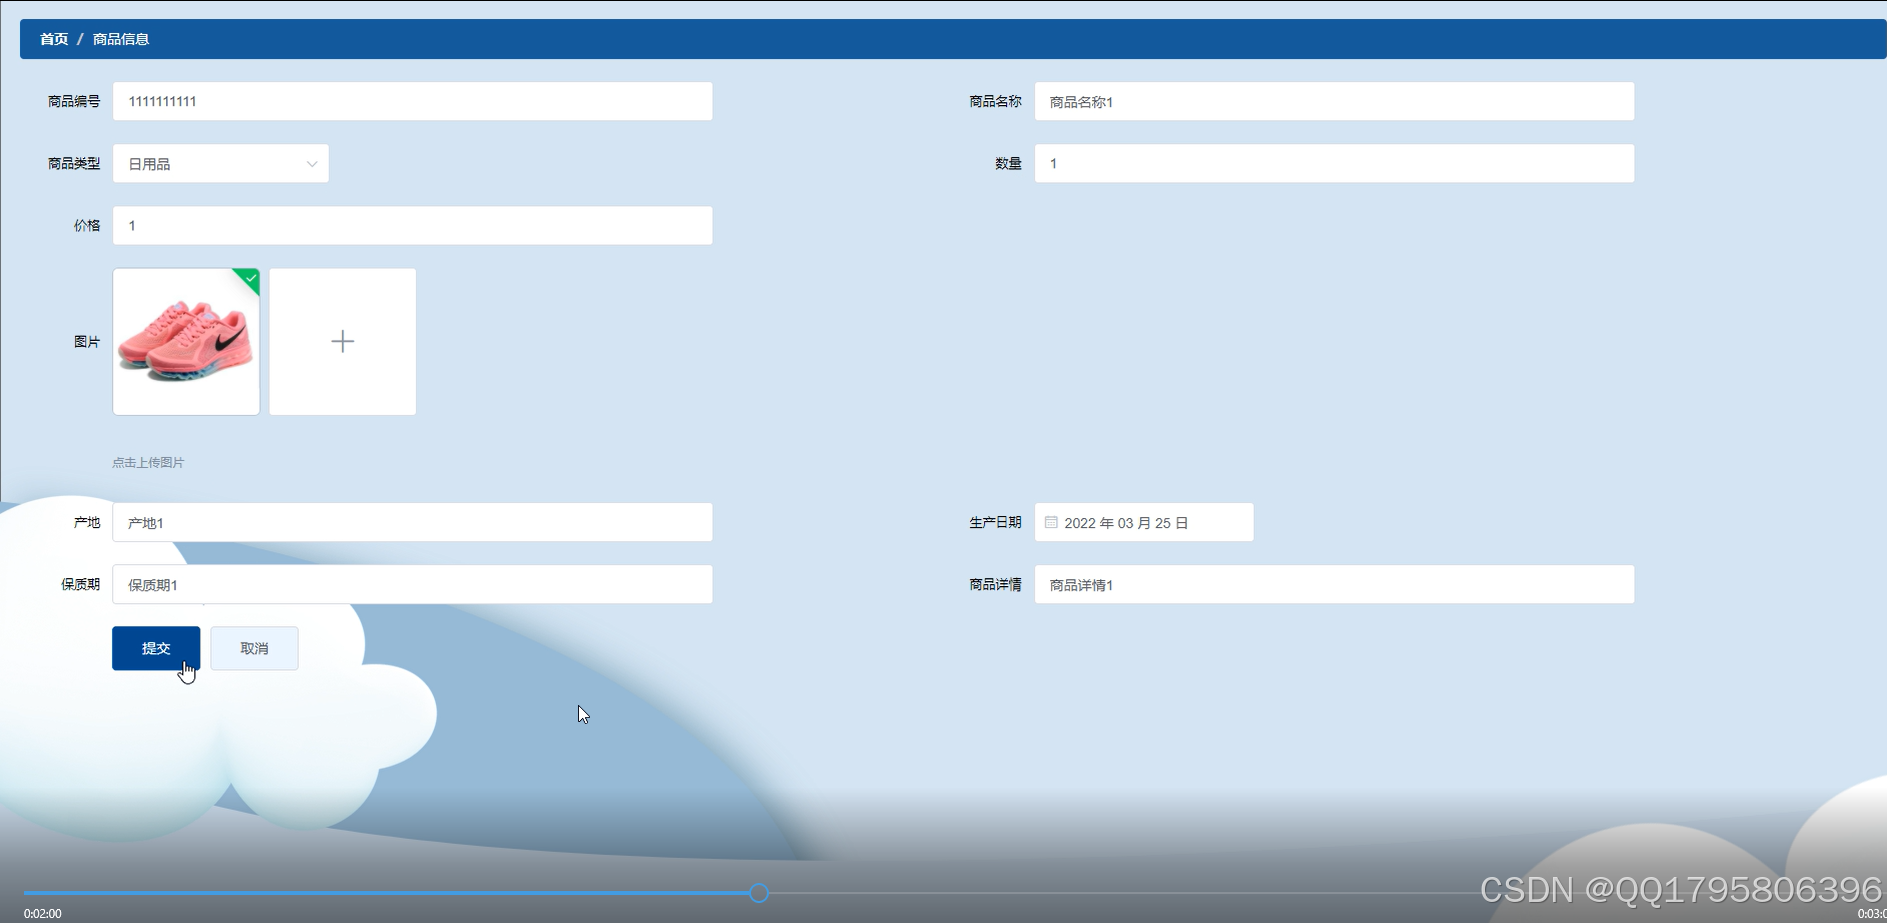
Task: Click the 0:02:00 elapsed time text
Action: click(43, 913)
